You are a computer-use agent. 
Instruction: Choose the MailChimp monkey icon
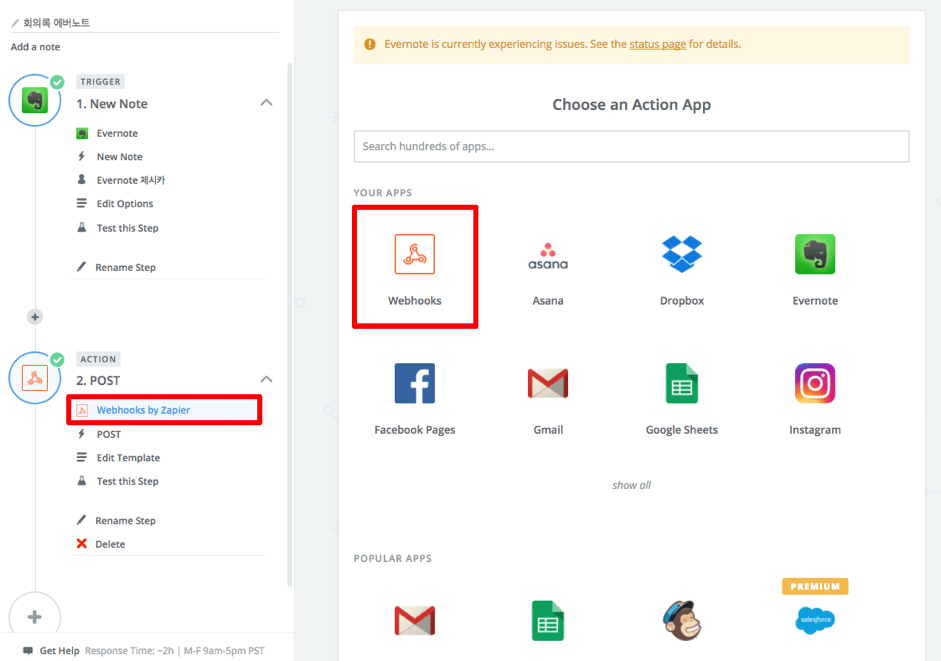point(682,620)
